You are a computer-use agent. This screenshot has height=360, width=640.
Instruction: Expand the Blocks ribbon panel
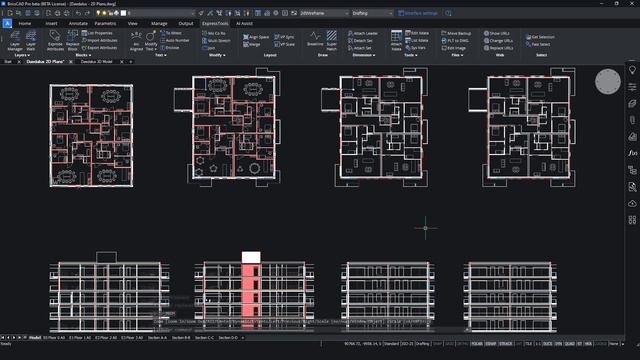click(x=83, y=55)
